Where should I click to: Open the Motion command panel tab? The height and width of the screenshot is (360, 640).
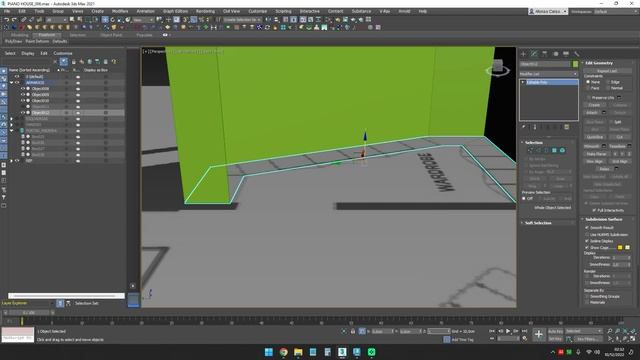[555, 54]
